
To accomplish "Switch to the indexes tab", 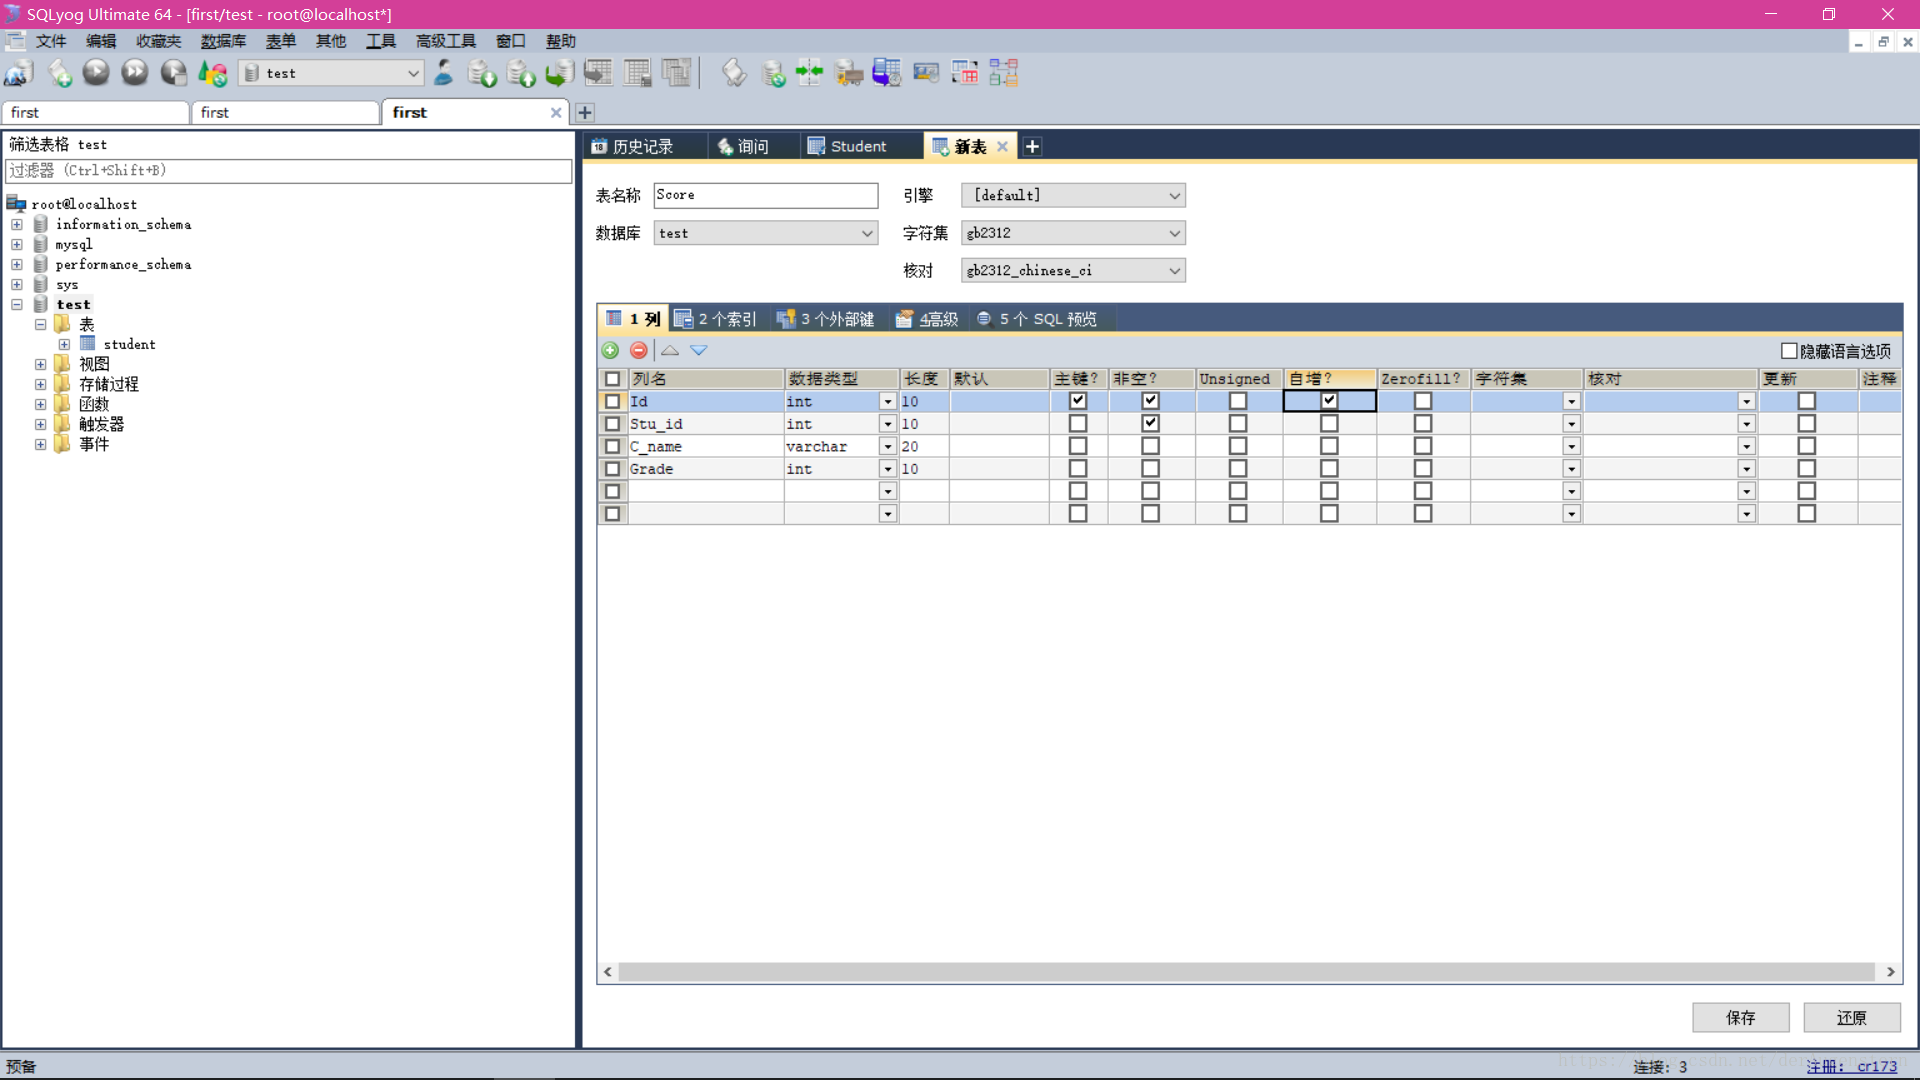I will (x=717, y=319).
